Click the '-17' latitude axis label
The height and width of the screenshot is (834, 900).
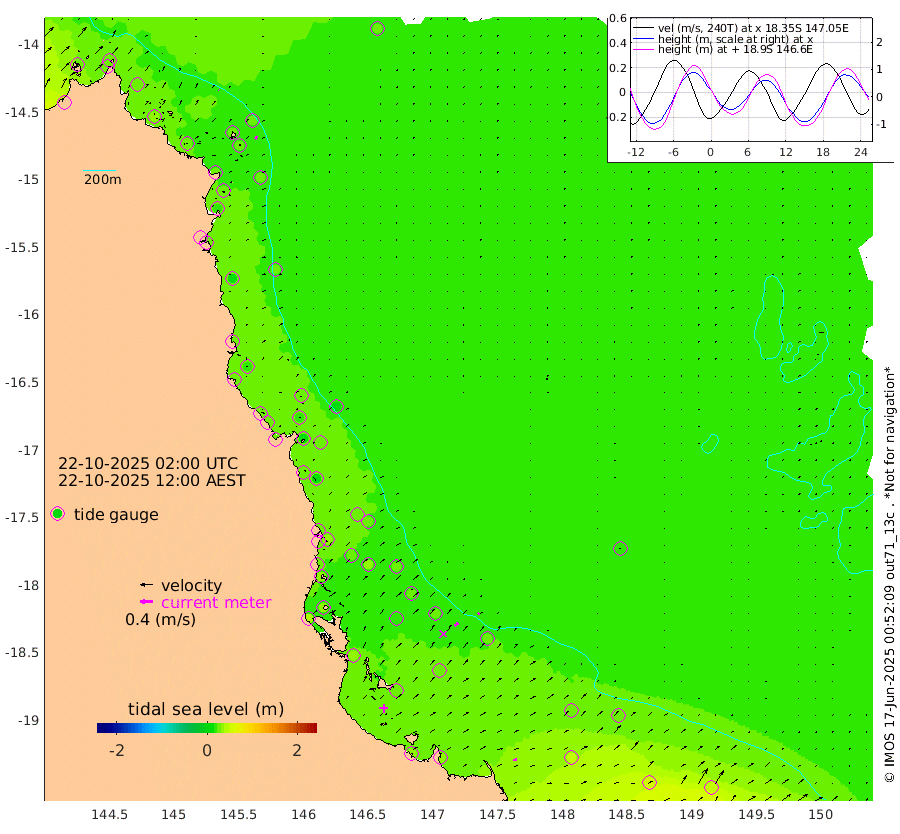click(x=29, y=450)
